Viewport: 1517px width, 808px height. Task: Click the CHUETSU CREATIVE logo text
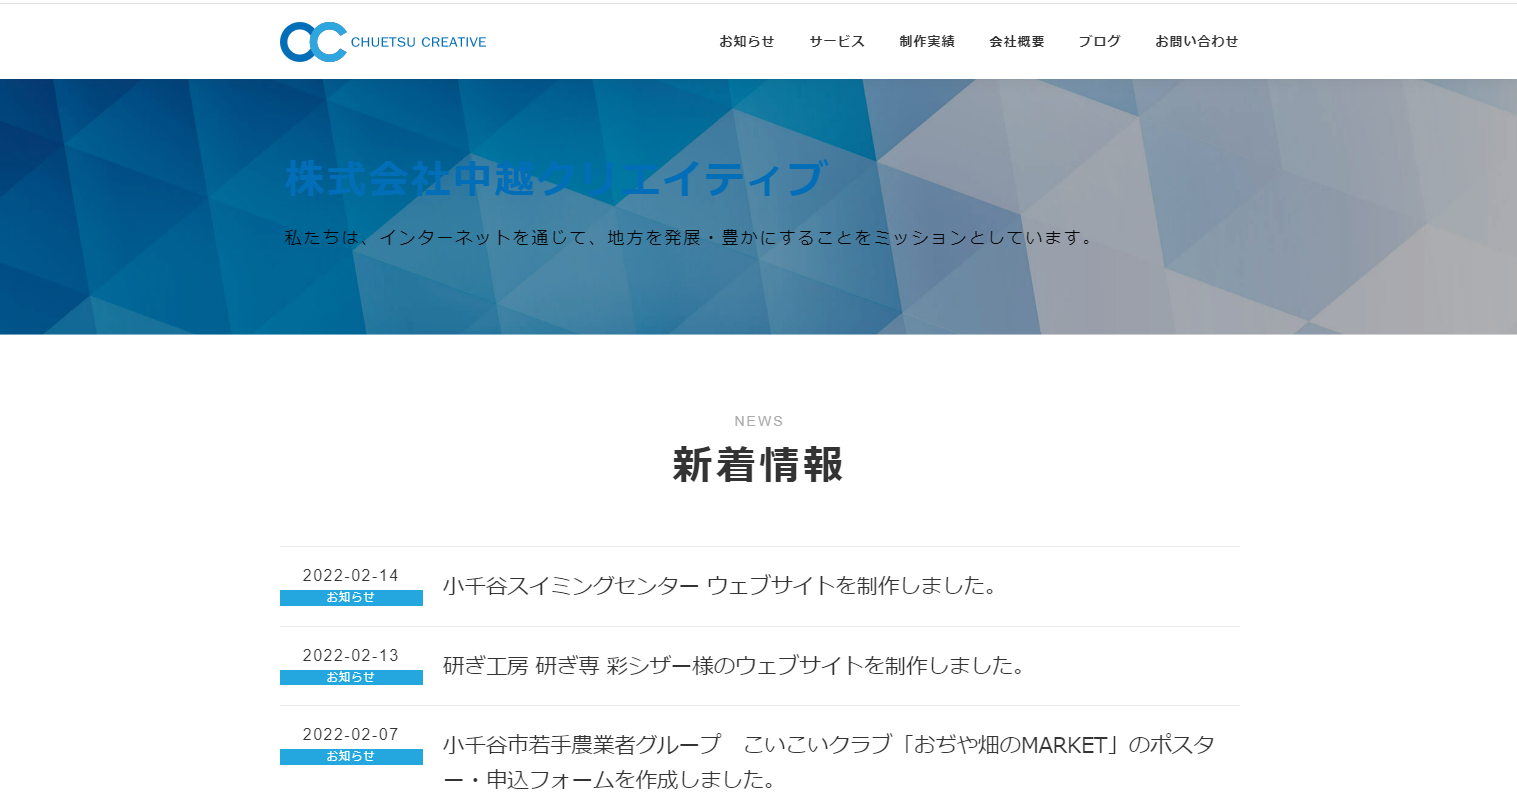419,42
